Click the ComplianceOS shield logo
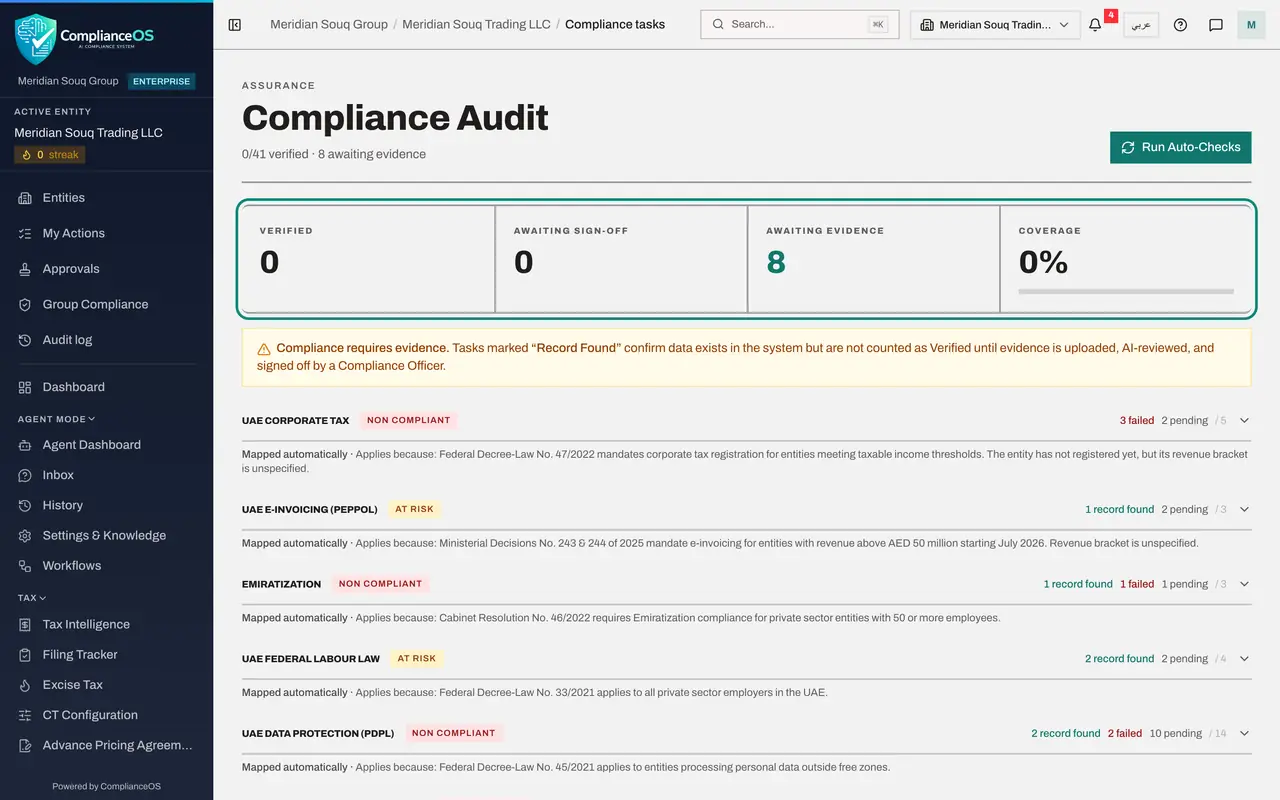The width and height of the screenshot is (1280, 800). click(x=35, y=38)
